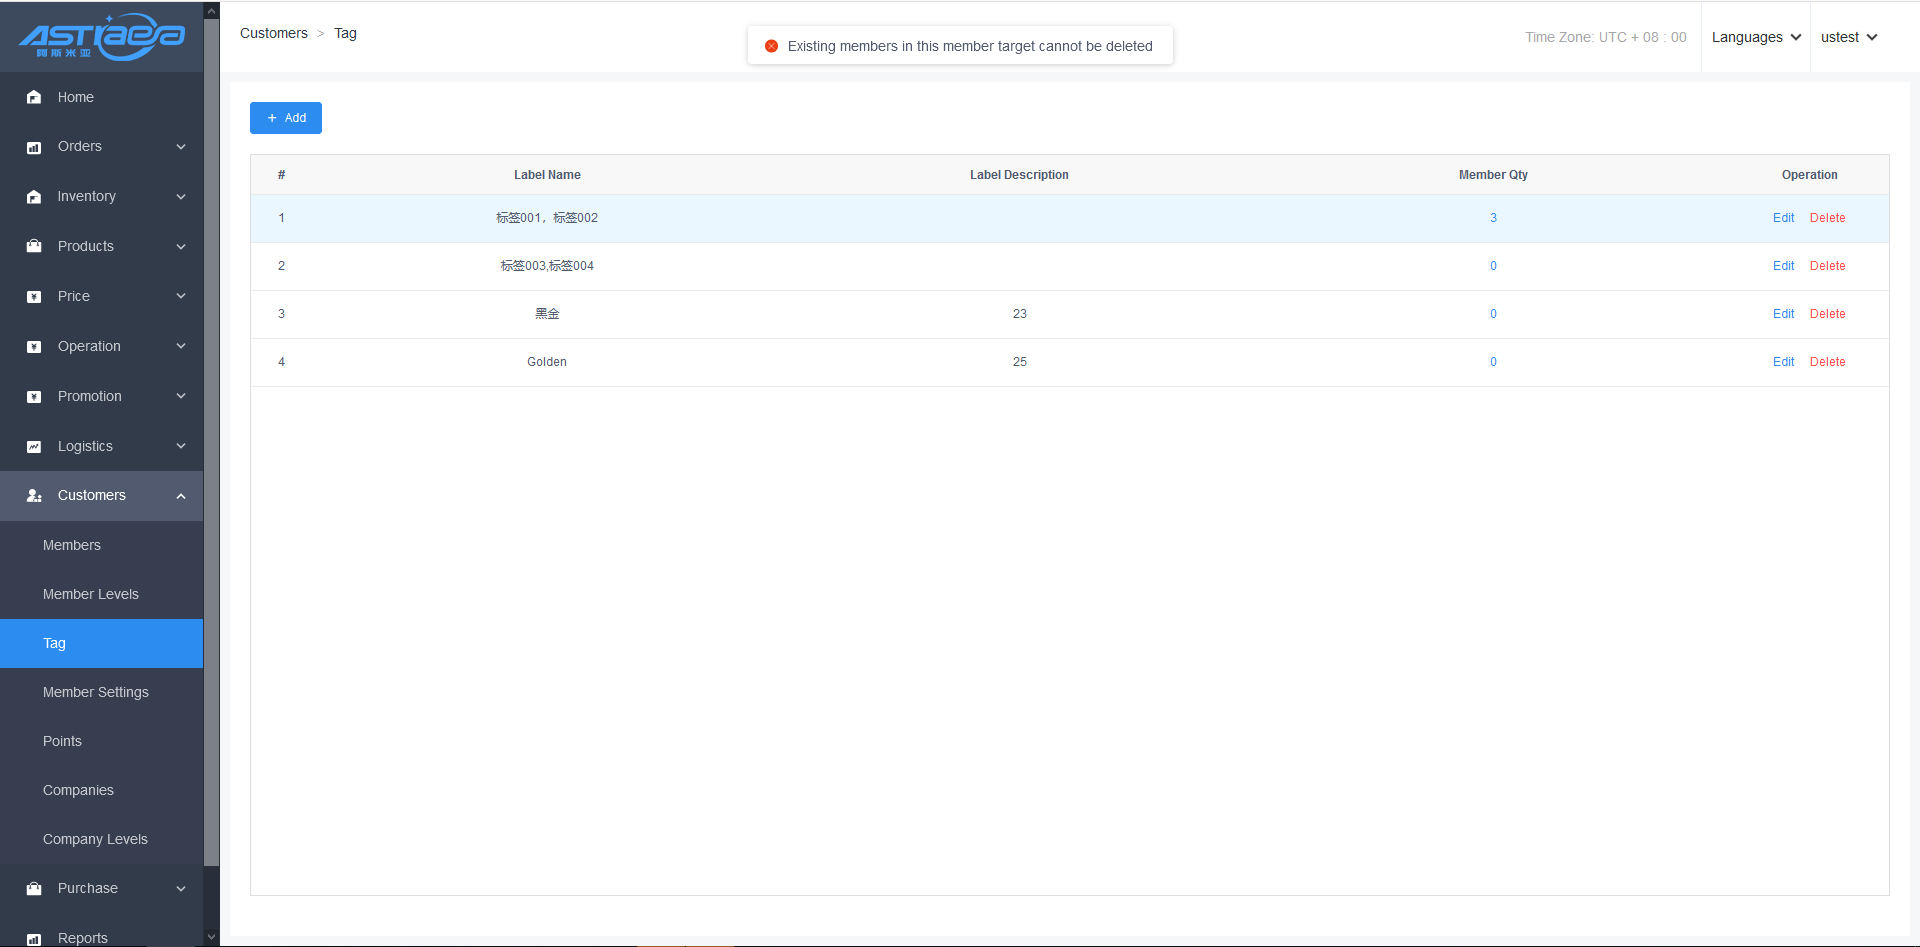
Task: Expand the Promotion menu chevron
Action: (181, 396)
